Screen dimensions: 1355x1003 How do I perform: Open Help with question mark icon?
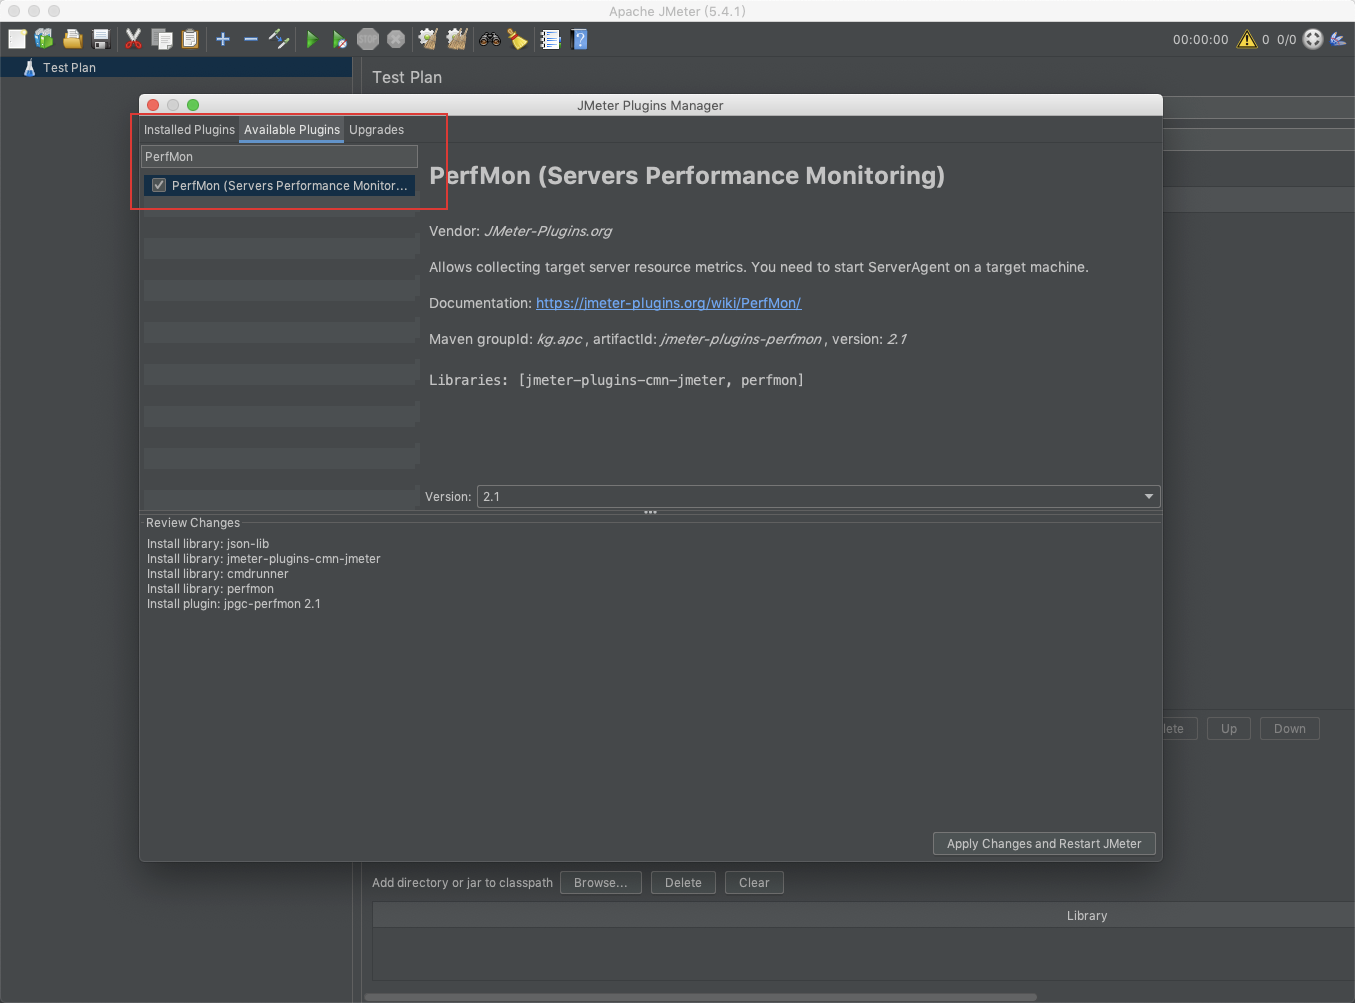[579, 39]
